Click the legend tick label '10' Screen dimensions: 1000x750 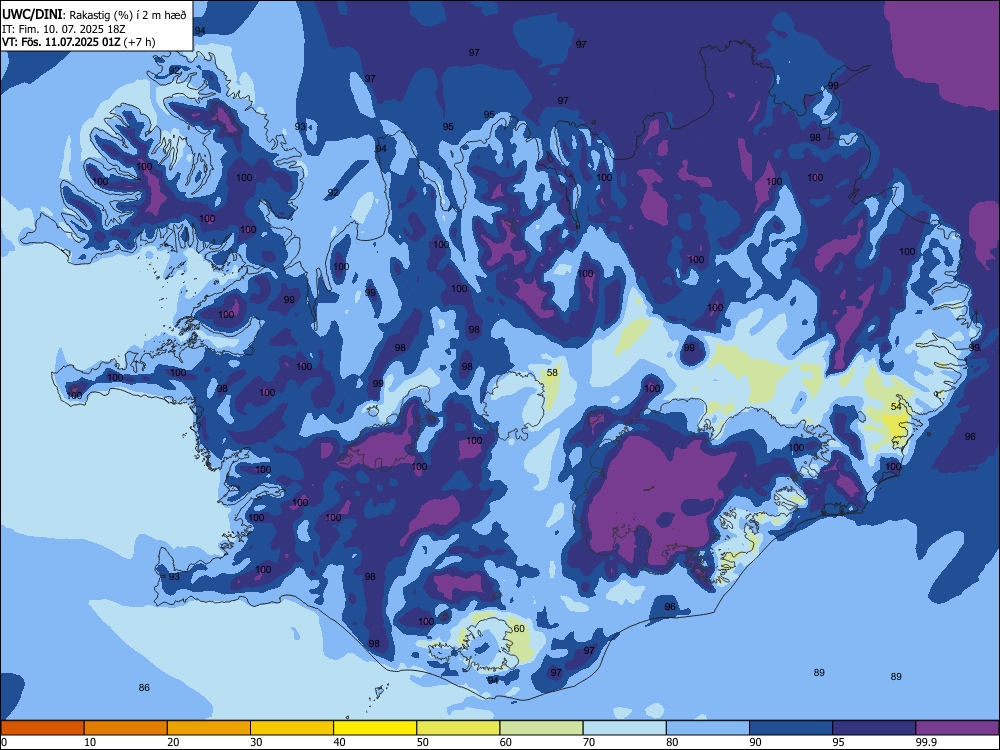(x=90, y=742)
